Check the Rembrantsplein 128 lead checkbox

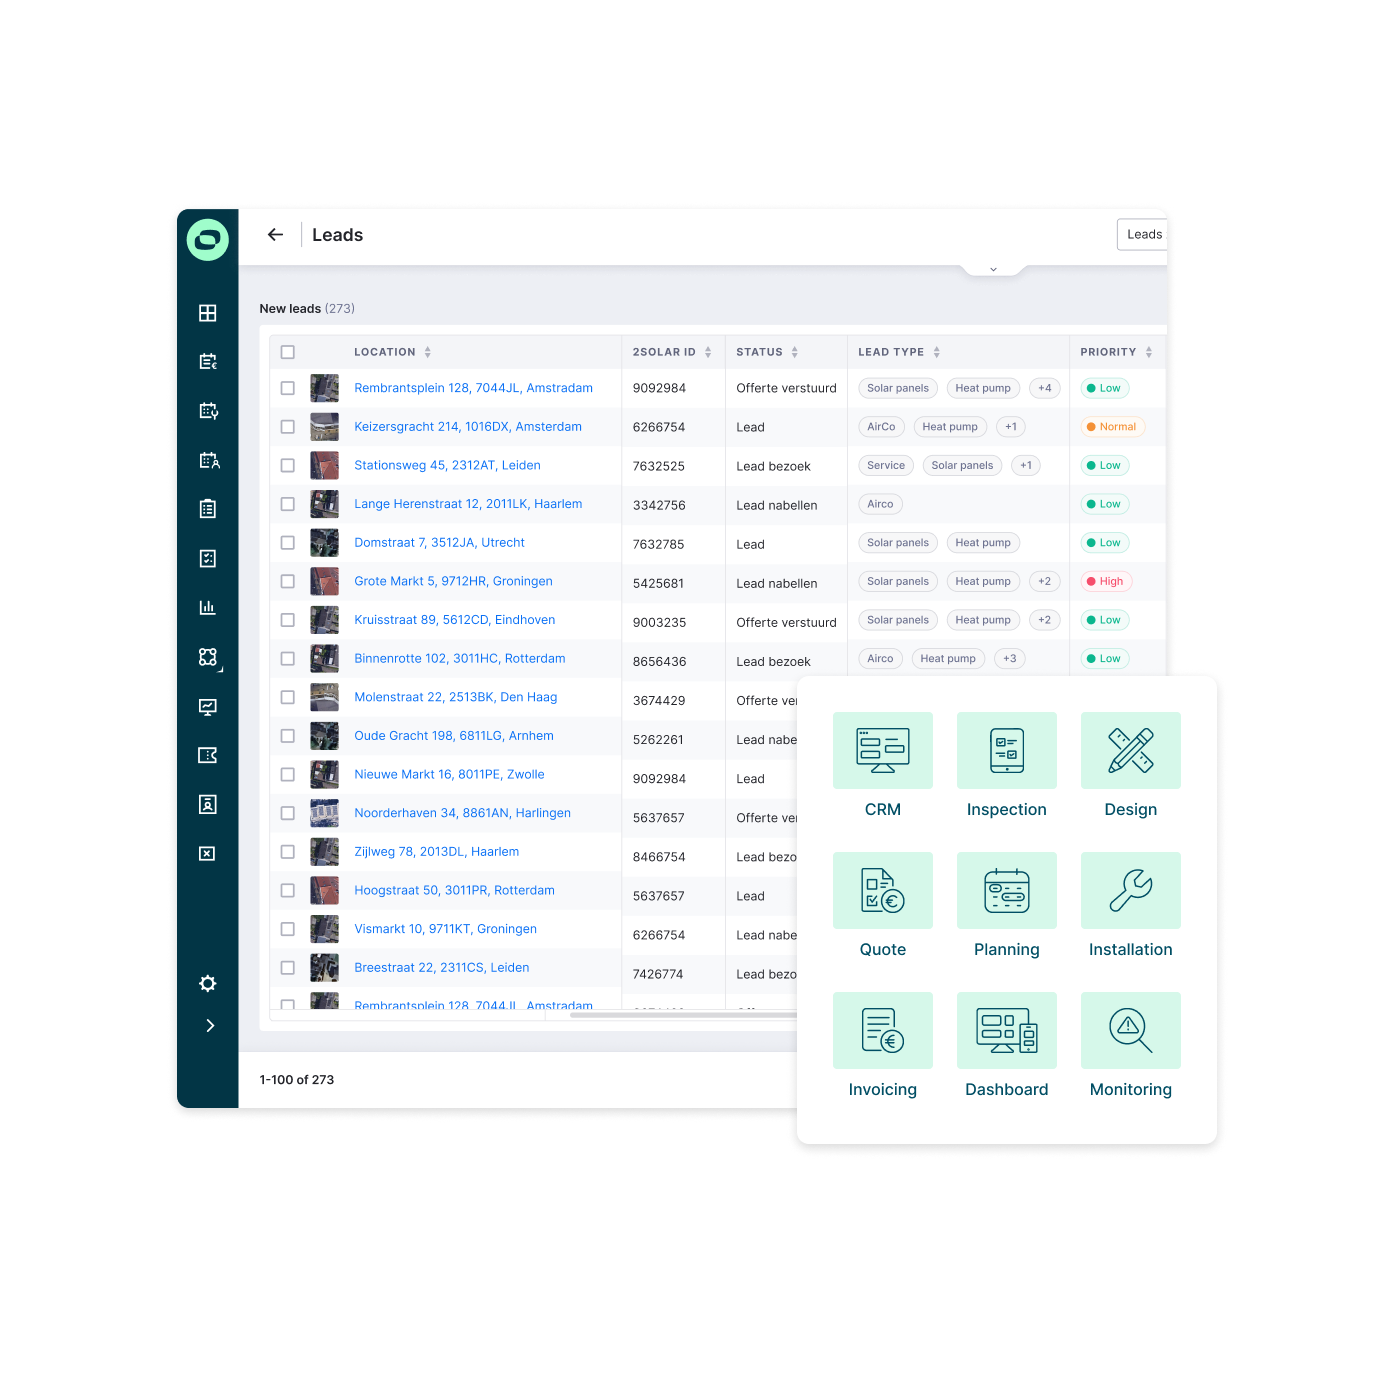288,388
